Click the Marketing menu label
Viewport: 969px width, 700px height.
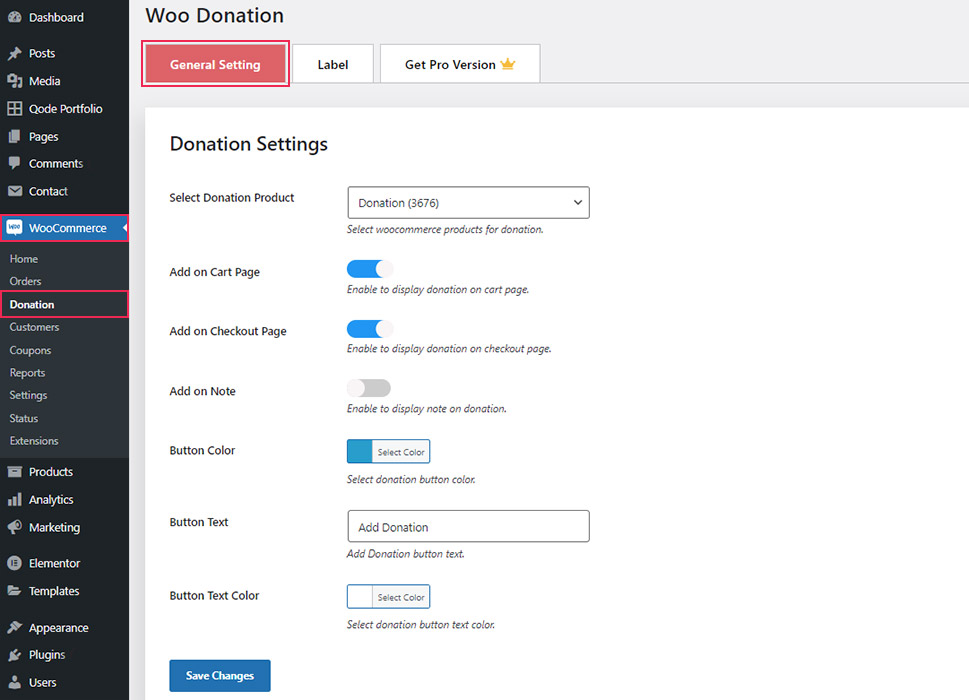(x=54, y=528)
